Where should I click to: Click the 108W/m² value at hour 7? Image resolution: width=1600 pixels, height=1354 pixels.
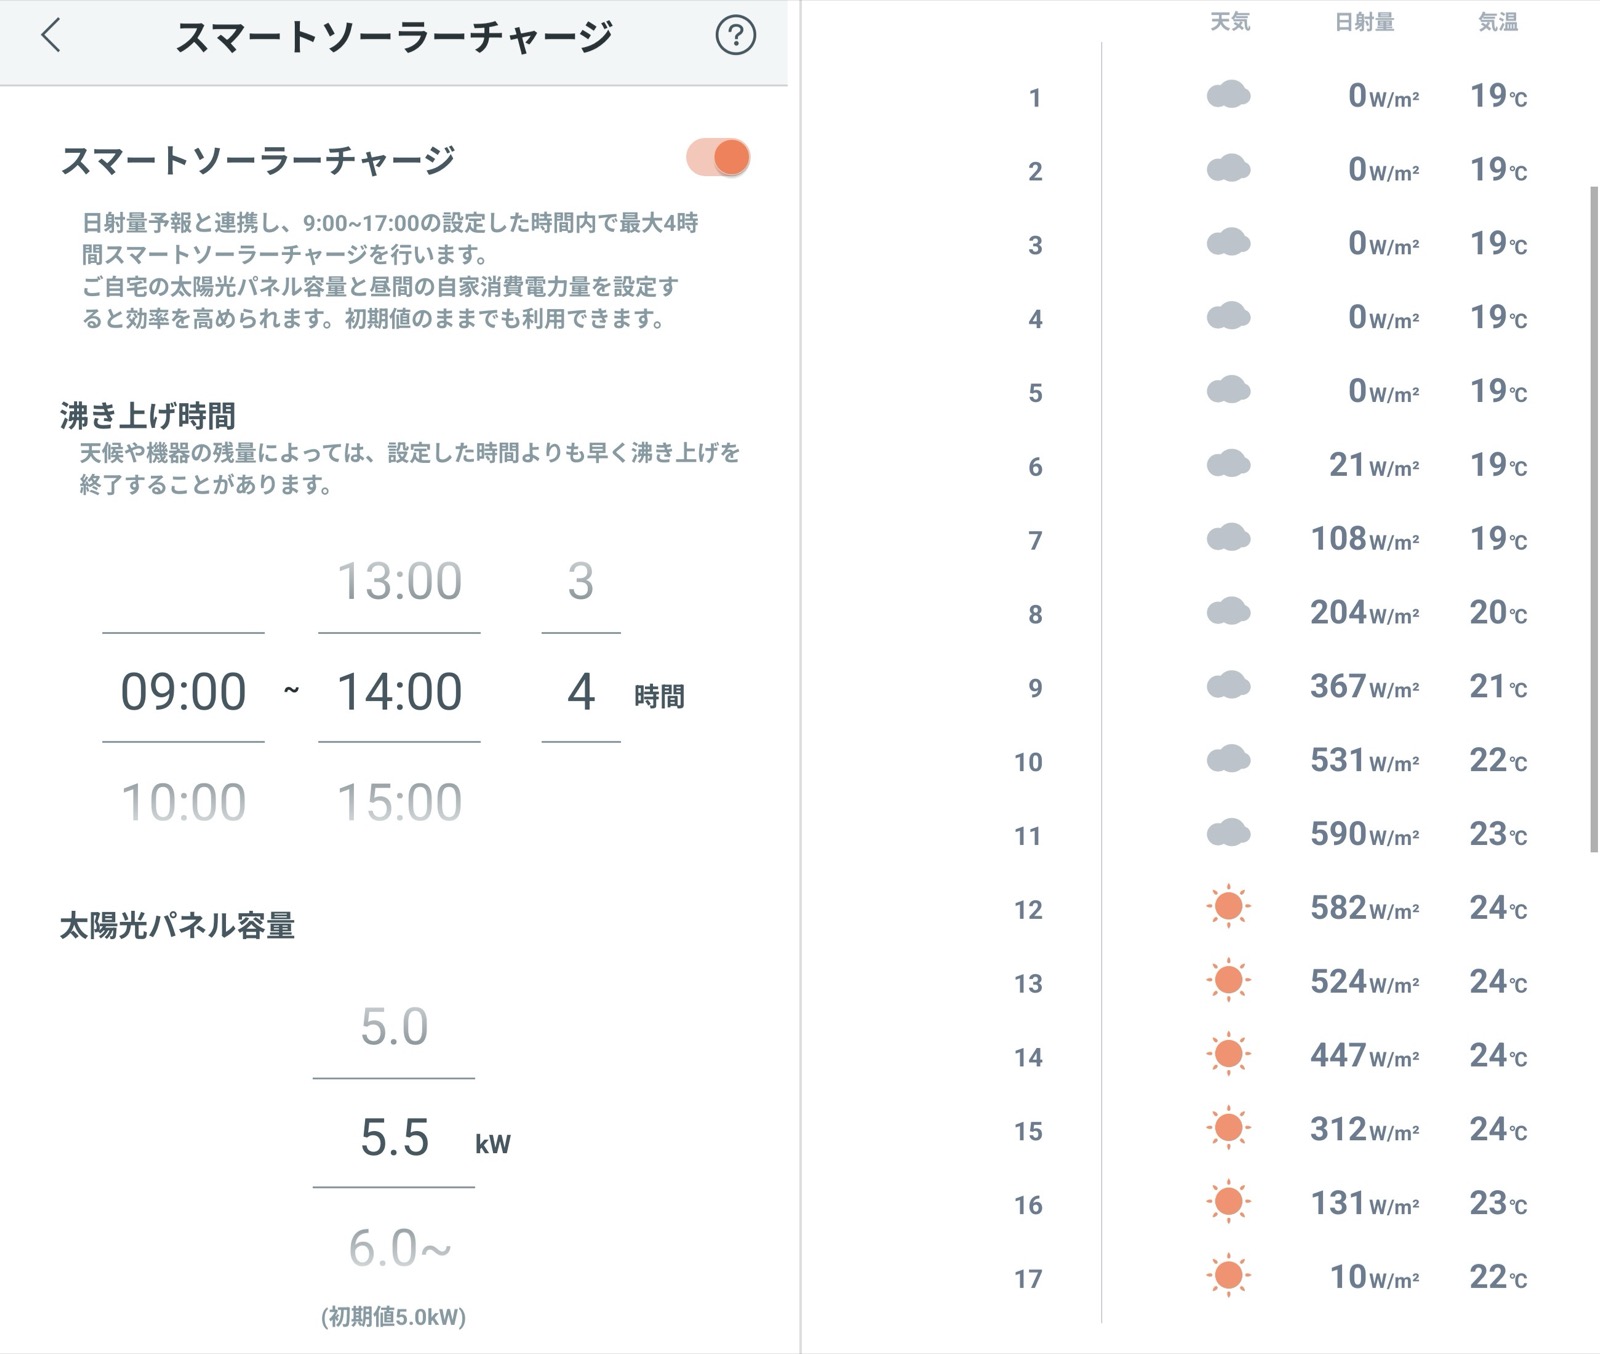[1365, 539]
